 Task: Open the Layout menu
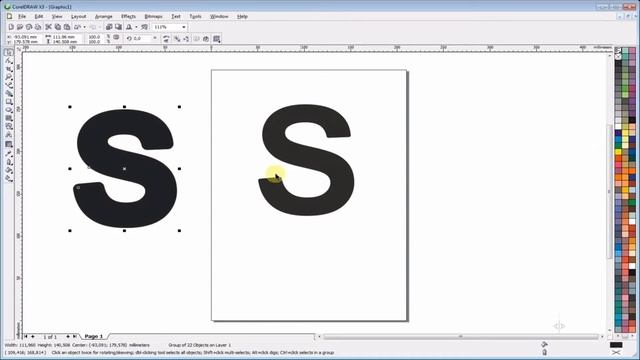click(78, 16)
